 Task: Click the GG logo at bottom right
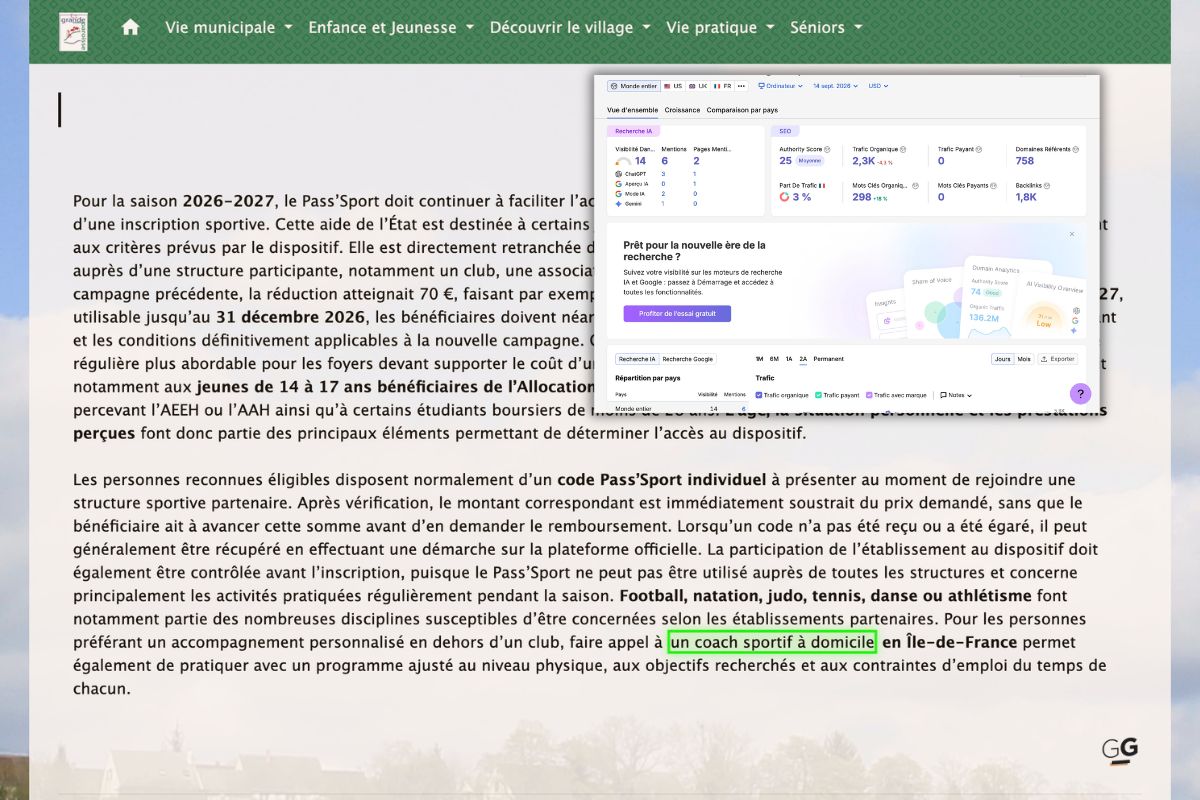pos(1120,751)
